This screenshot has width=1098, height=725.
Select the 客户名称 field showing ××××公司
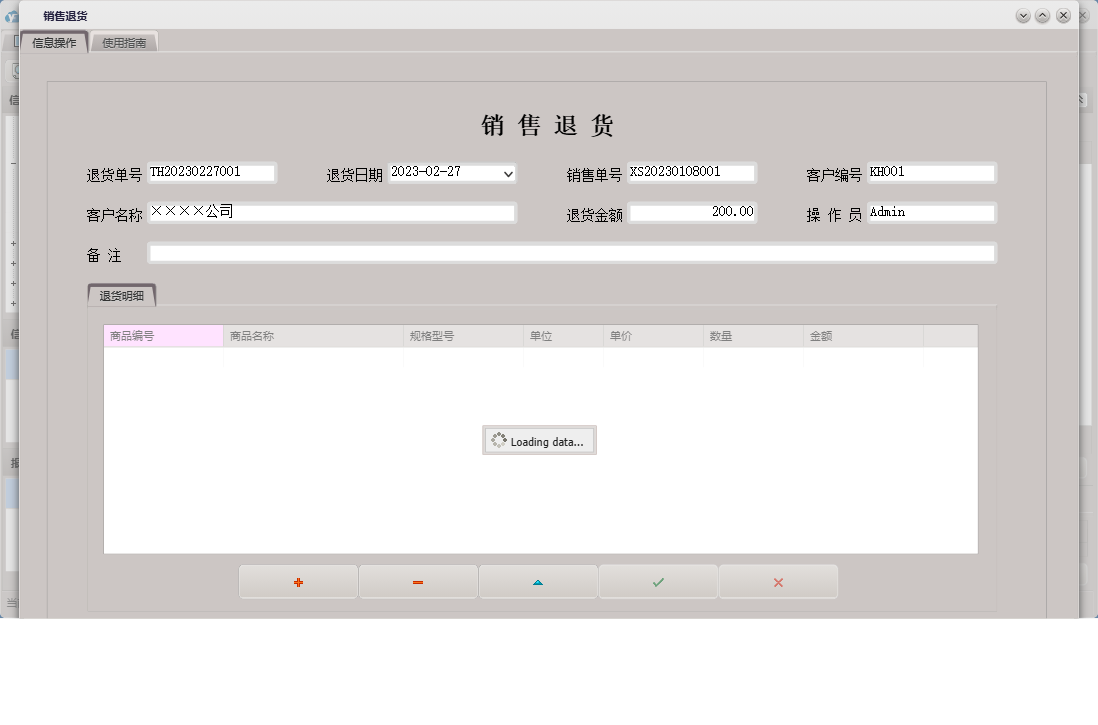click(x=333, y=211)
